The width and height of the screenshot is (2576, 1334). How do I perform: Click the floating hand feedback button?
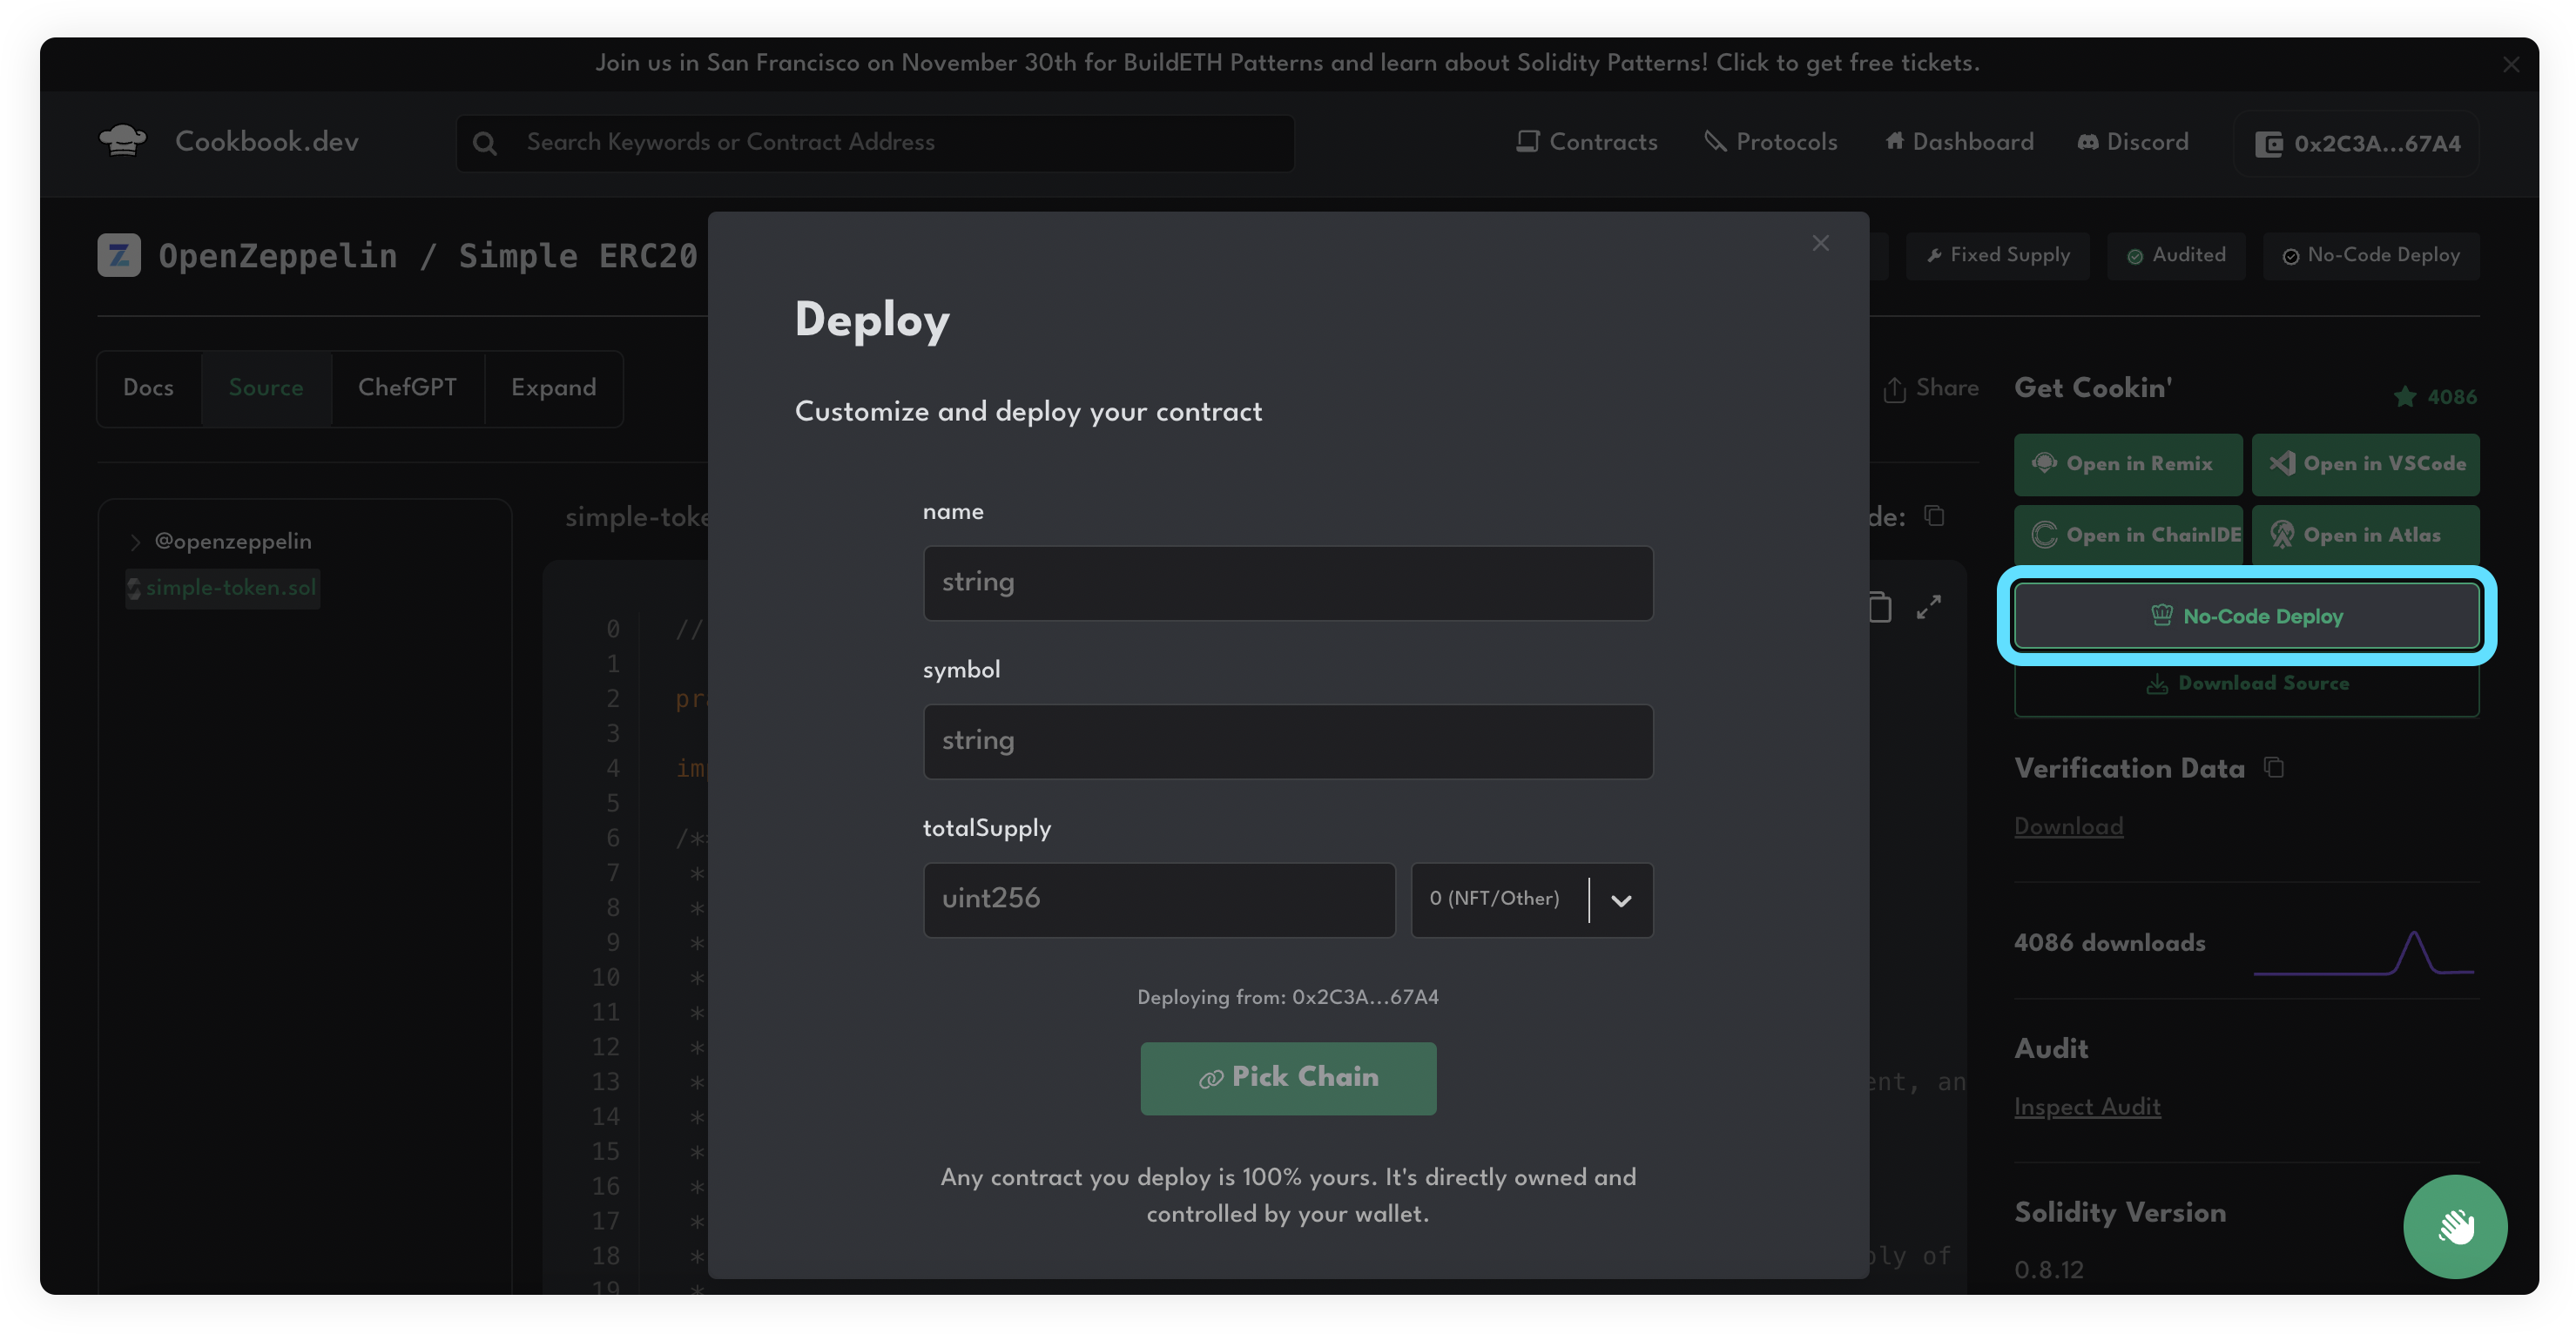(2455, 1227)
